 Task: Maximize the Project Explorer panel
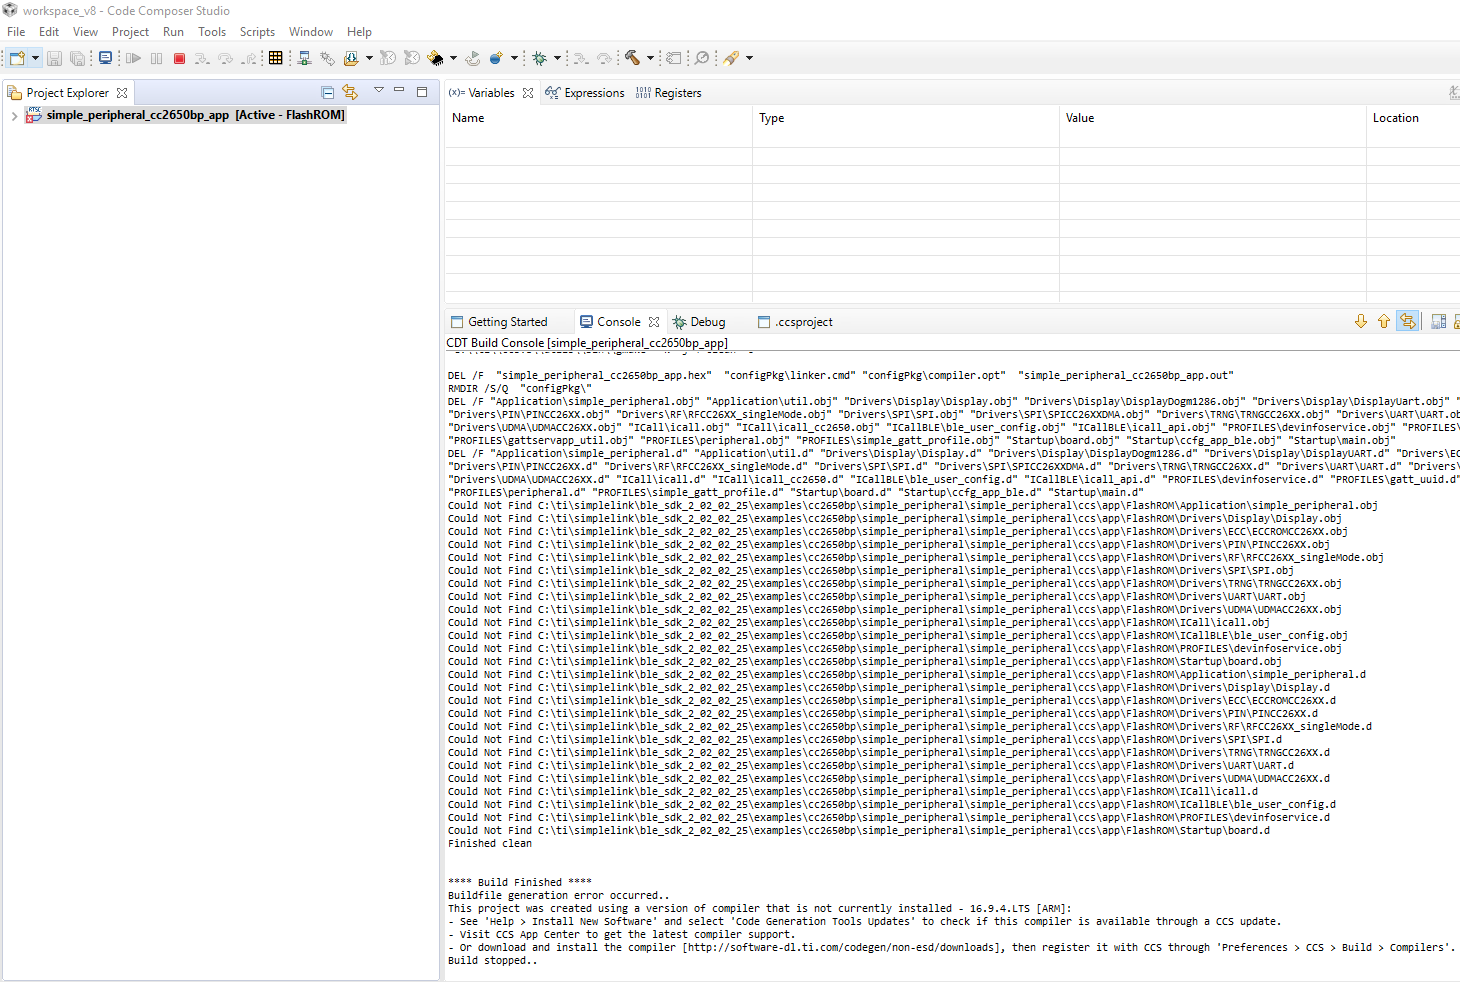tap(422, 91)
